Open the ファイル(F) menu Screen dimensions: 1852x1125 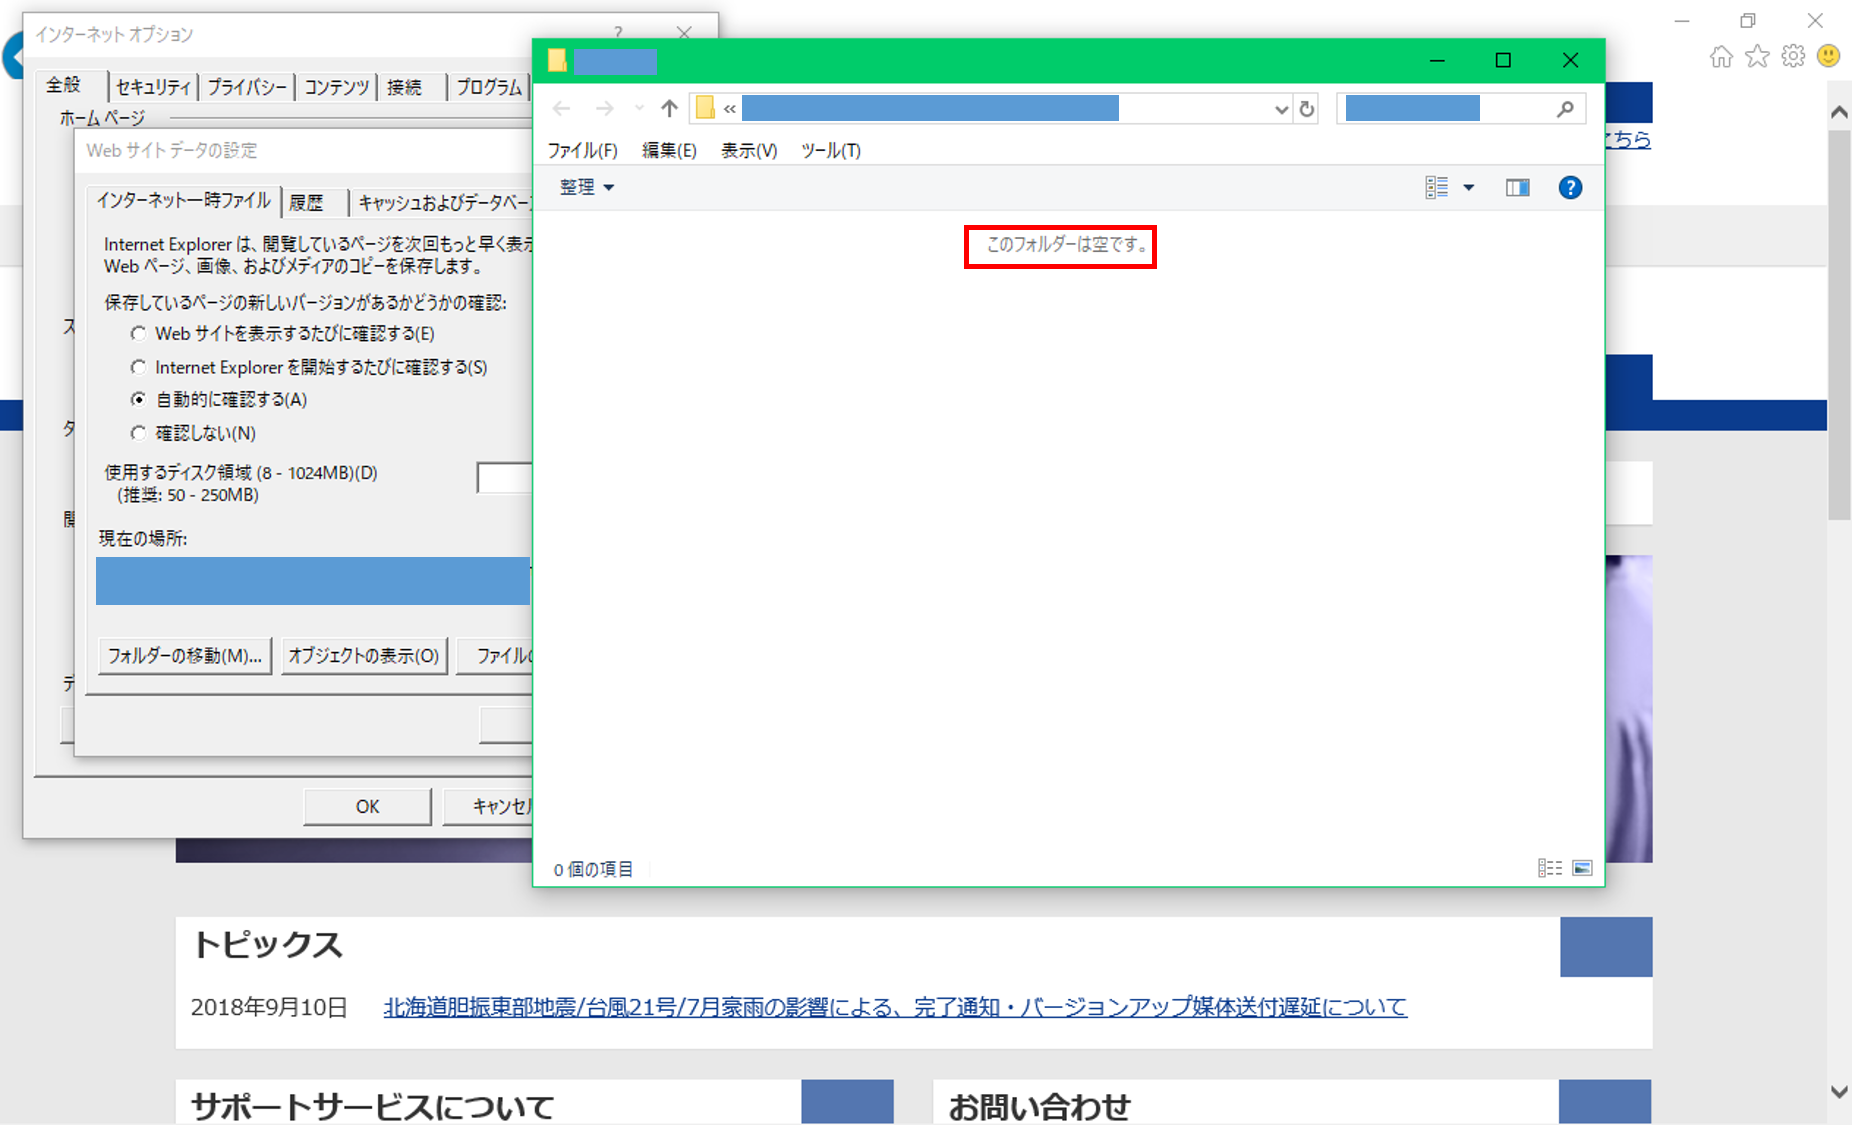582,150
